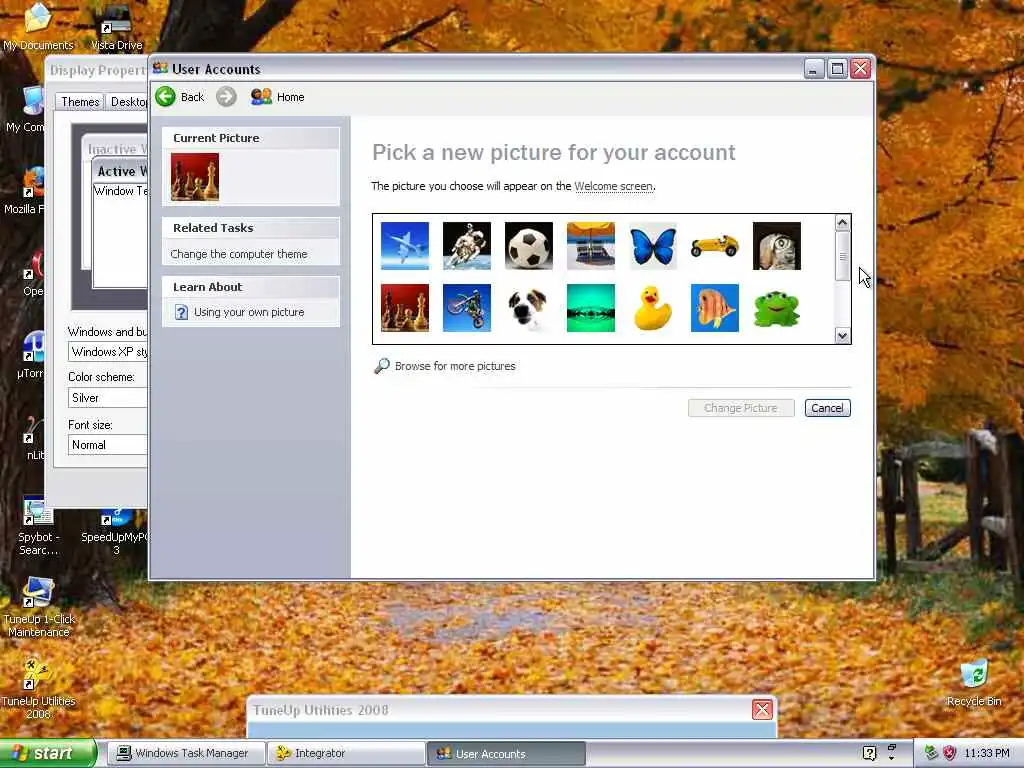Minimize the User Accounts window
Screen dimensions: 1024x768
[x=814, y=69]
